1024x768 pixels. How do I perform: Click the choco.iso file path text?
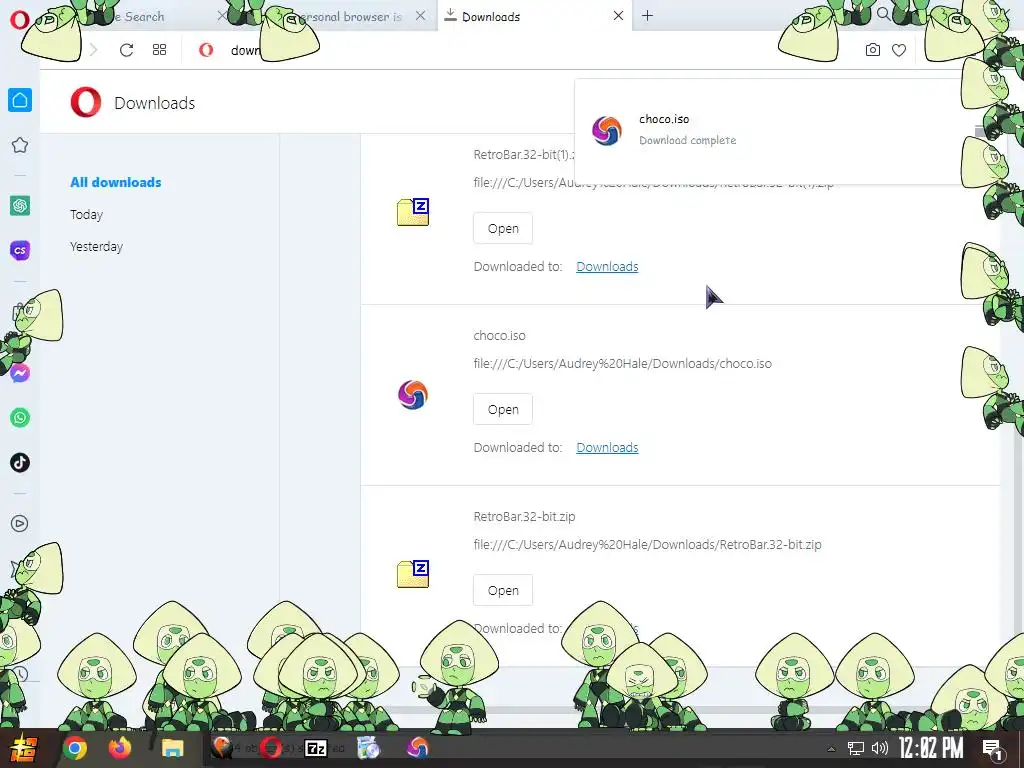point(622,363)
